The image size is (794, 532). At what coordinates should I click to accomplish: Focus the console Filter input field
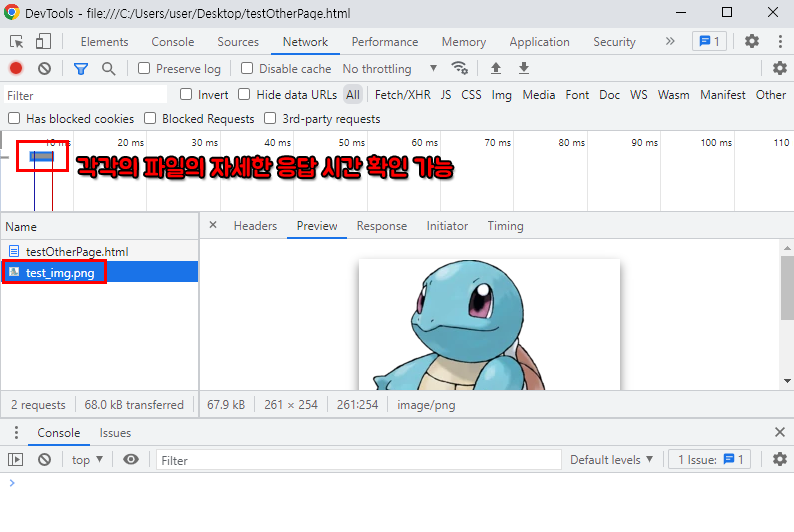click(x=359, y=460)
